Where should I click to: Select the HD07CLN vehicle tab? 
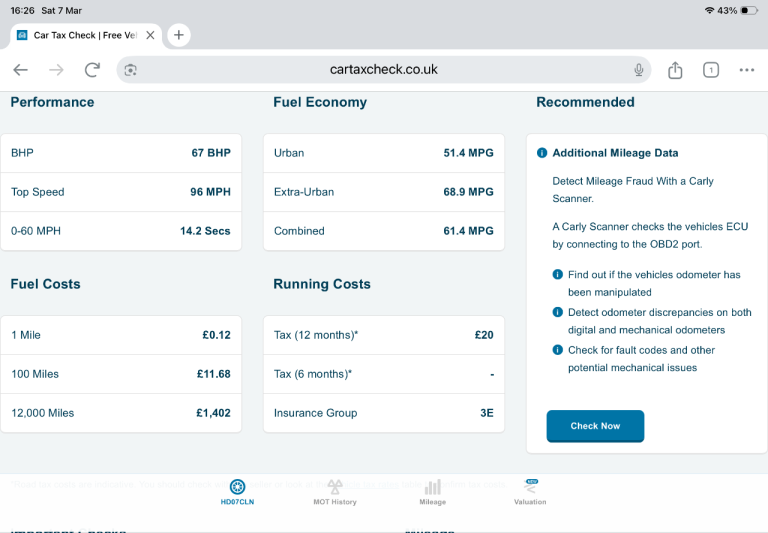[x=237, y=492]
